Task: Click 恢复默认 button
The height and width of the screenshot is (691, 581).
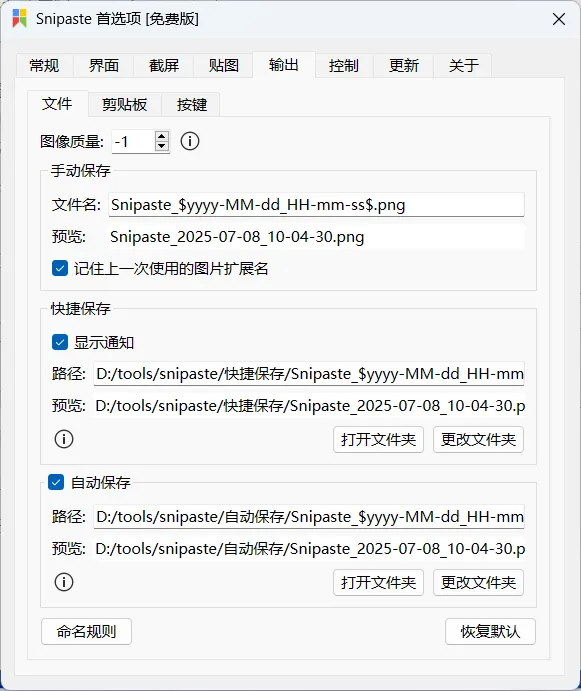Action: coord(490,632)
